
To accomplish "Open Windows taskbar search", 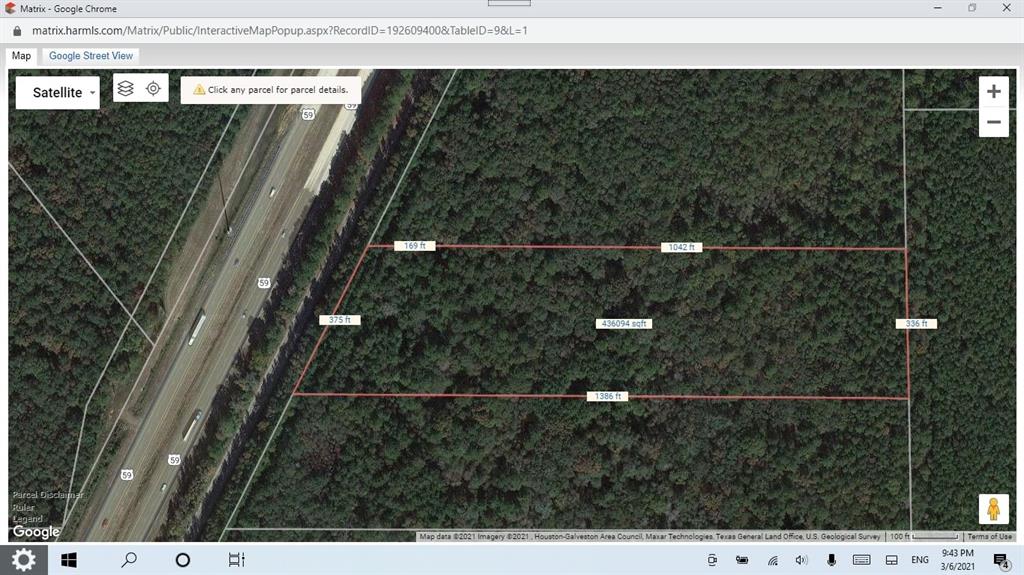I will click(129, 560).
